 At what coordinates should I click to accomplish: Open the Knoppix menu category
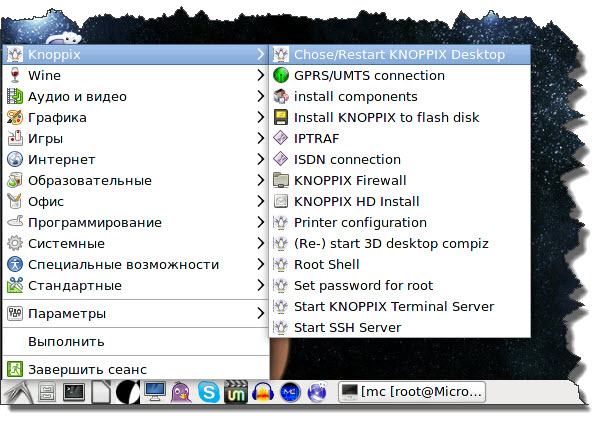[135, 55]
